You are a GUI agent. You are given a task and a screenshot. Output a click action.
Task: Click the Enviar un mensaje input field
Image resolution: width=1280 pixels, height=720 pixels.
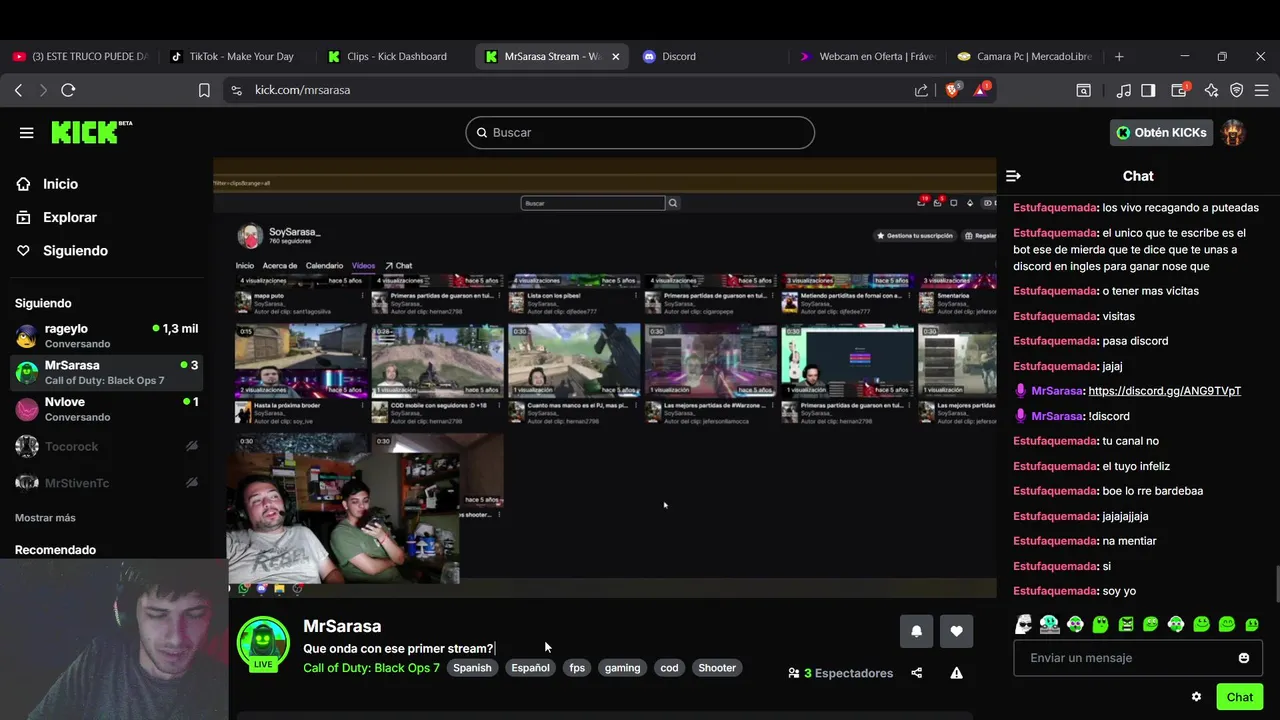click(1138, 658)
